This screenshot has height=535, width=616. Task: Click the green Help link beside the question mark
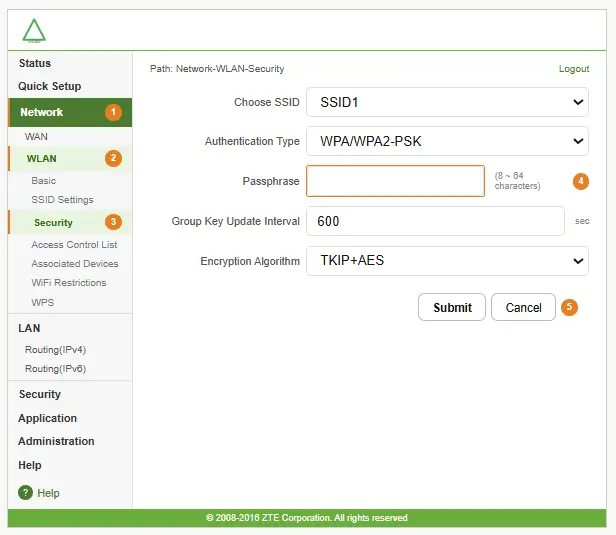[x=48, y=493]
